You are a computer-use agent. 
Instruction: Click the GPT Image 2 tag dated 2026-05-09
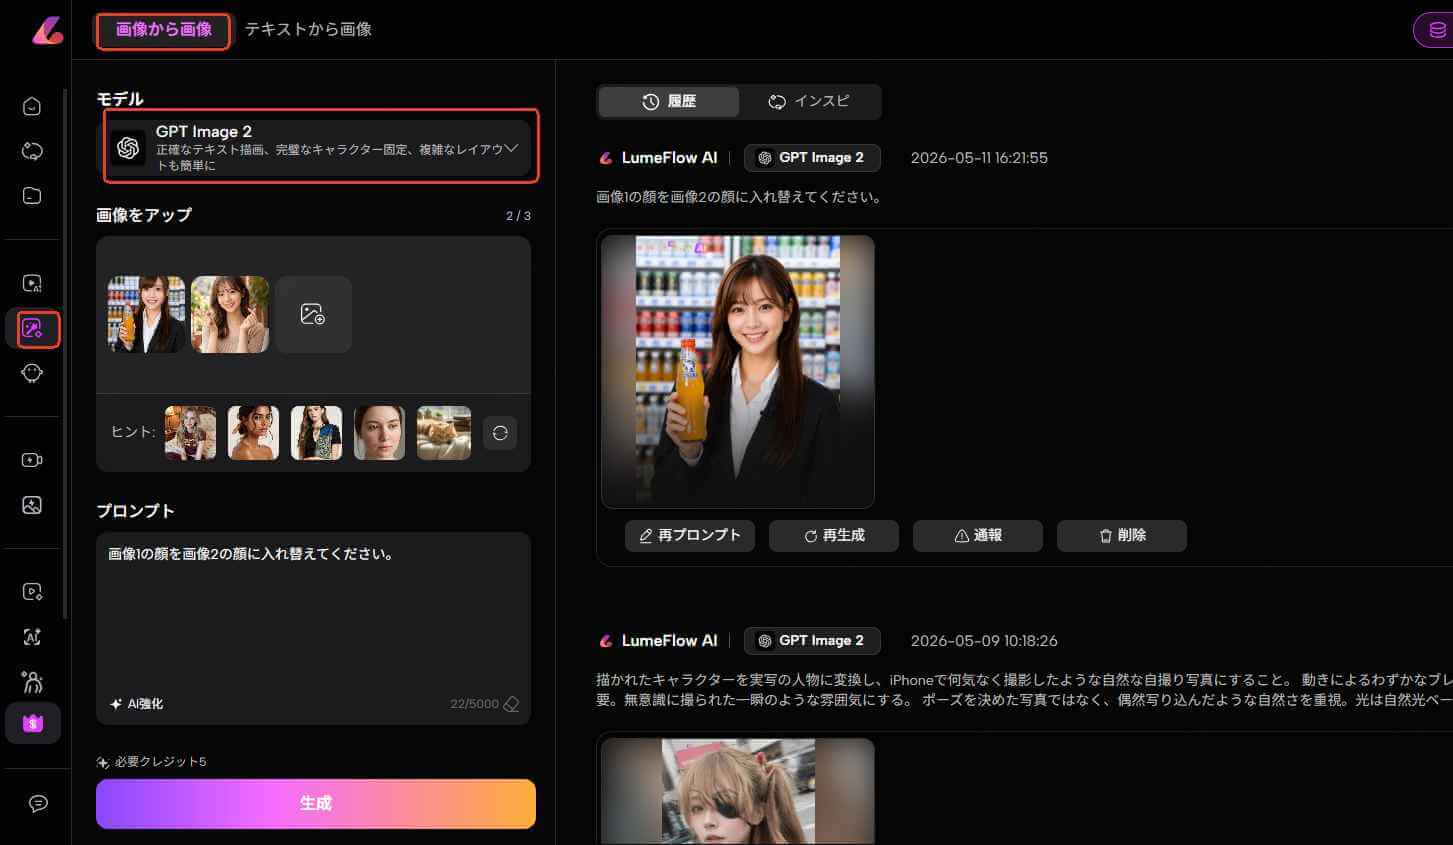812,641
